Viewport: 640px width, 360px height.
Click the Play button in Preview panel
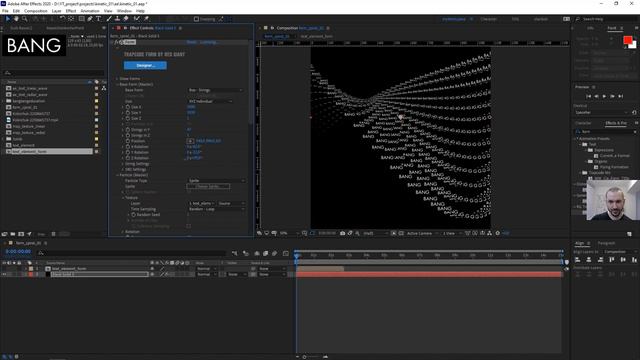pos(604,96)
